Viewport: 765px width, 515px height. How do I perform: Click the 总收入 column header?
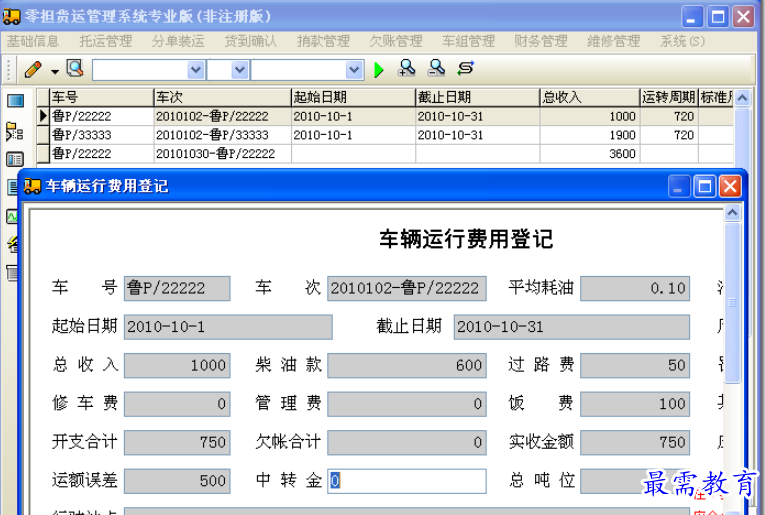(x=589, y=97)
